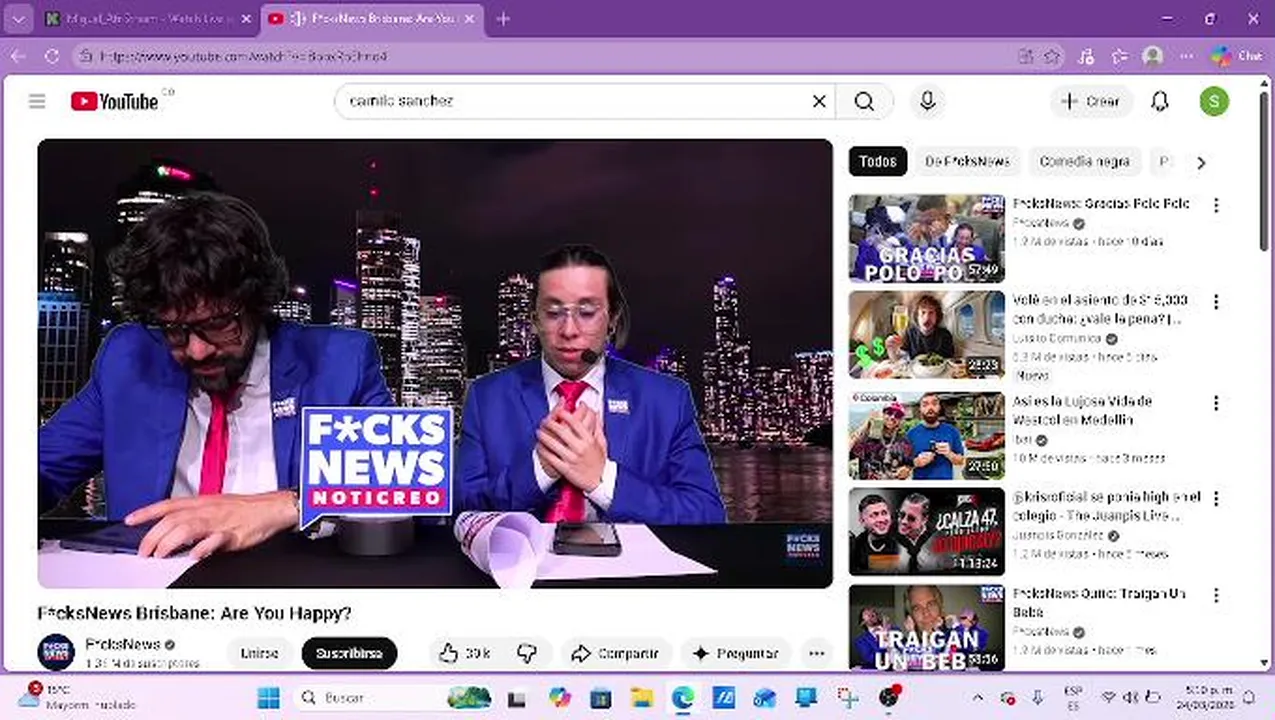Open options for Volé en el asiento video

click(x=1216, y=302)
